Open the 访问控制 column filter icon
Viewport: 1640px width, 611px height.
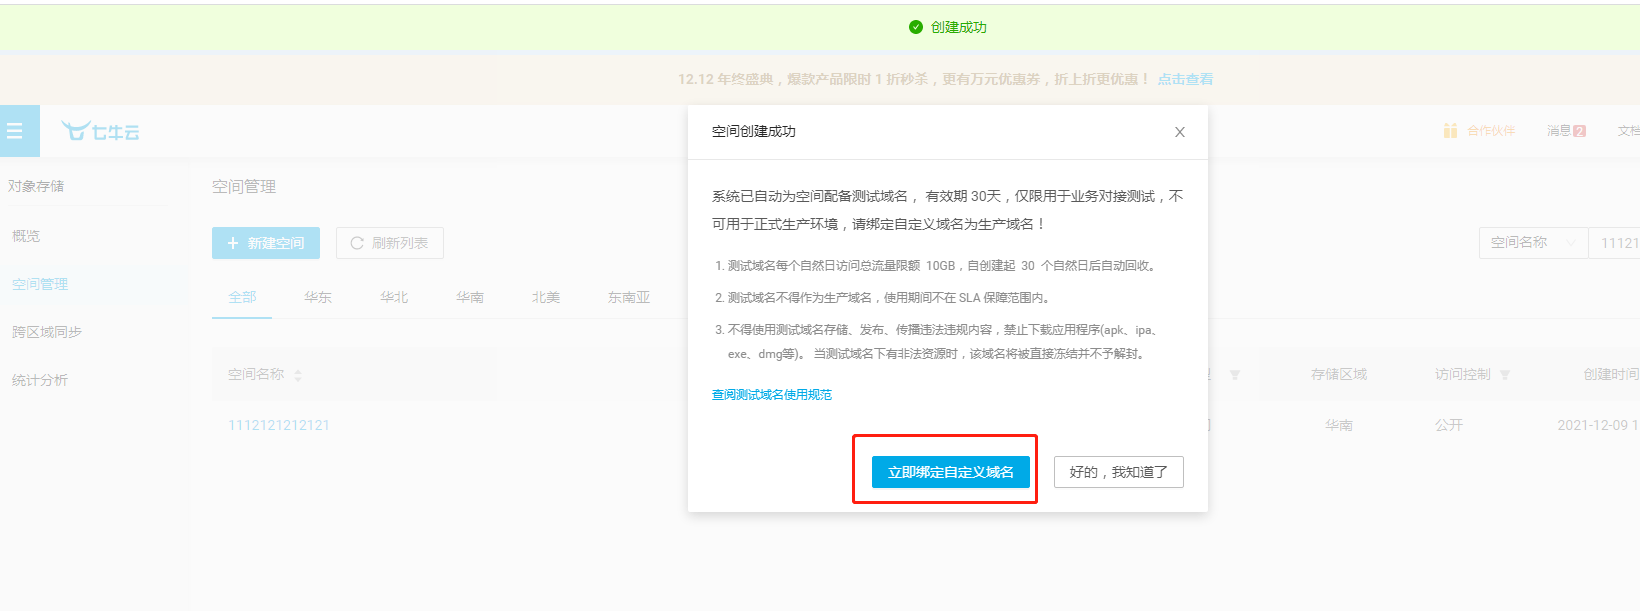pyautogui.click(x=1505, y=375)
